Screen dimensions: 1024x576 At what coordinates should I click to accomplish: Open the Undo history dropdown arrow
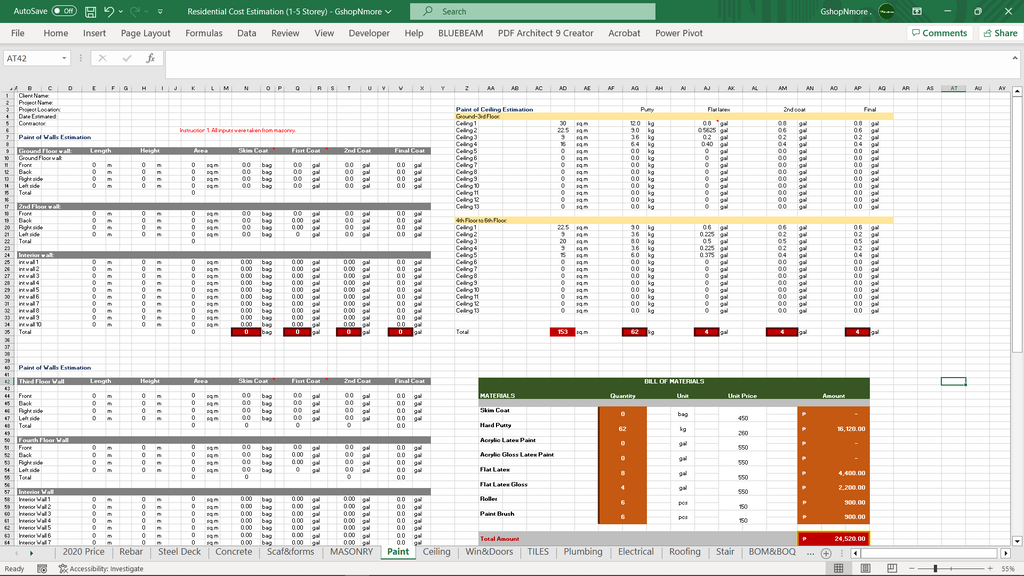[121, 12]
